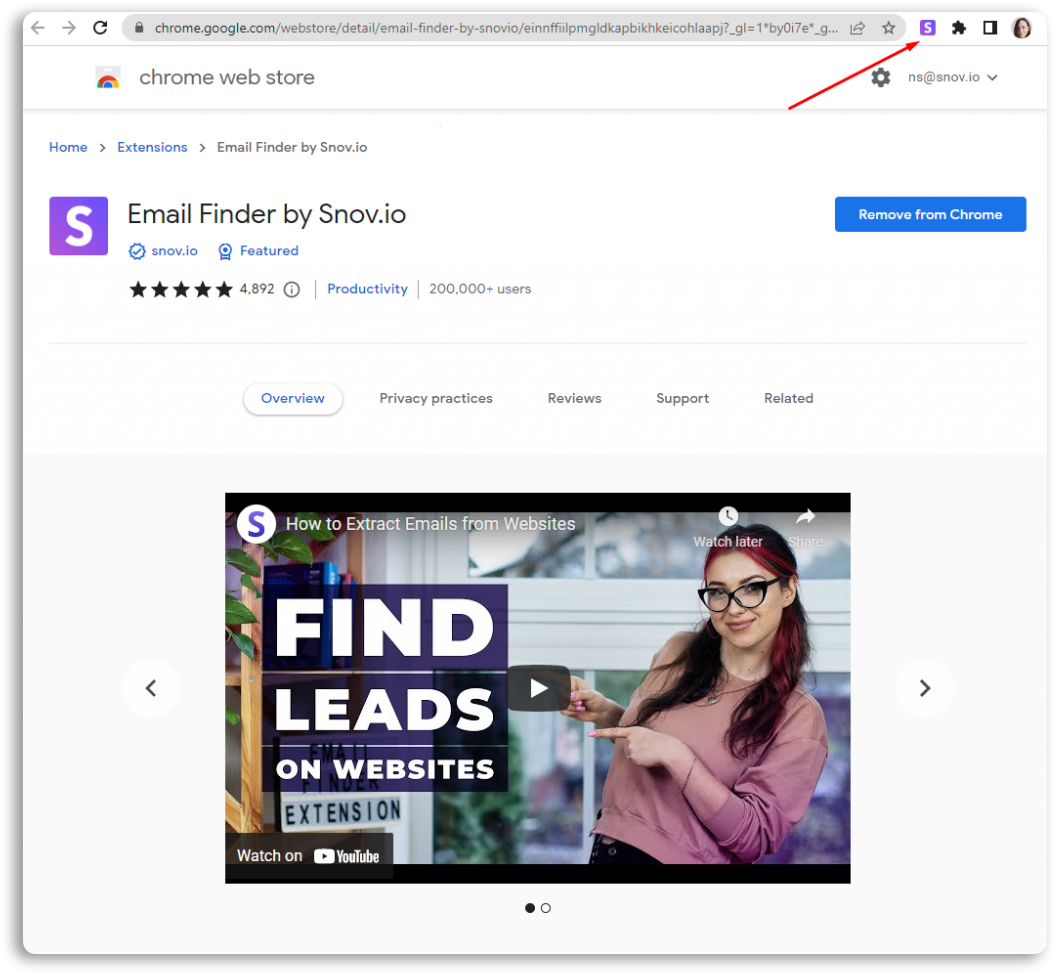Open the Reviews tab
Image resolution: width=1056 pixels, height=974 pixels.
click(574, 398)
